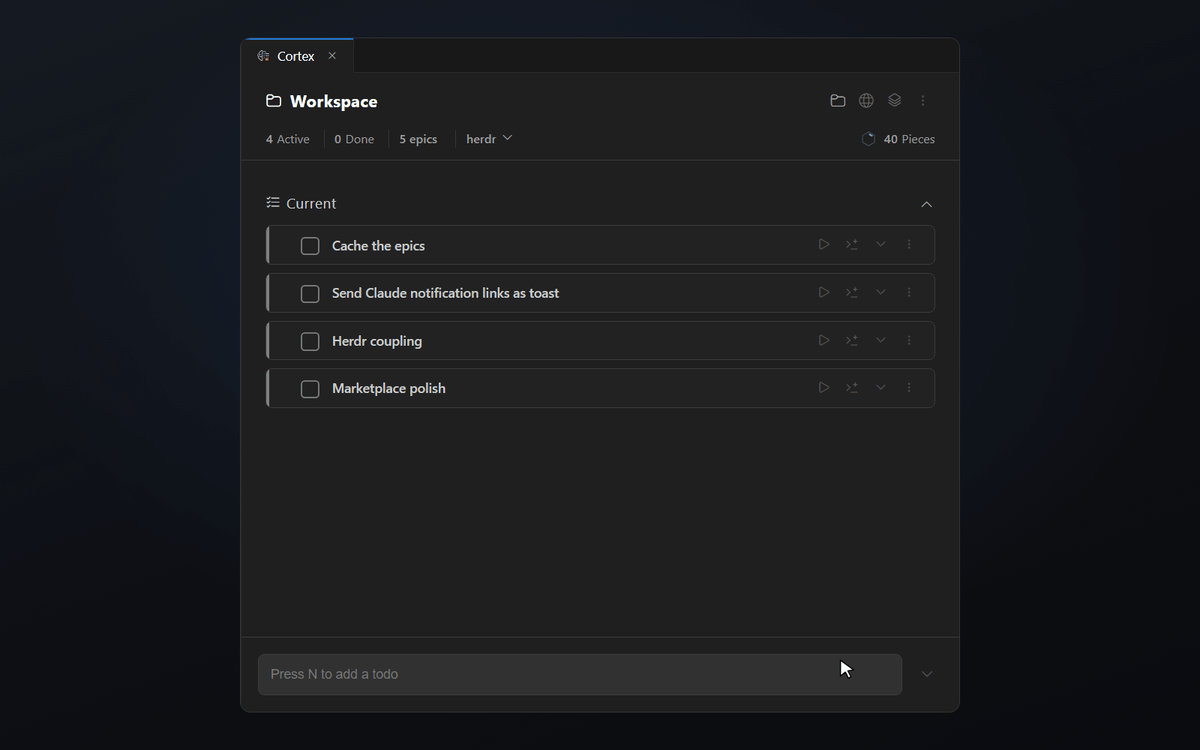
Task: Close the Cortex tab
Action: tap(332, 56)
